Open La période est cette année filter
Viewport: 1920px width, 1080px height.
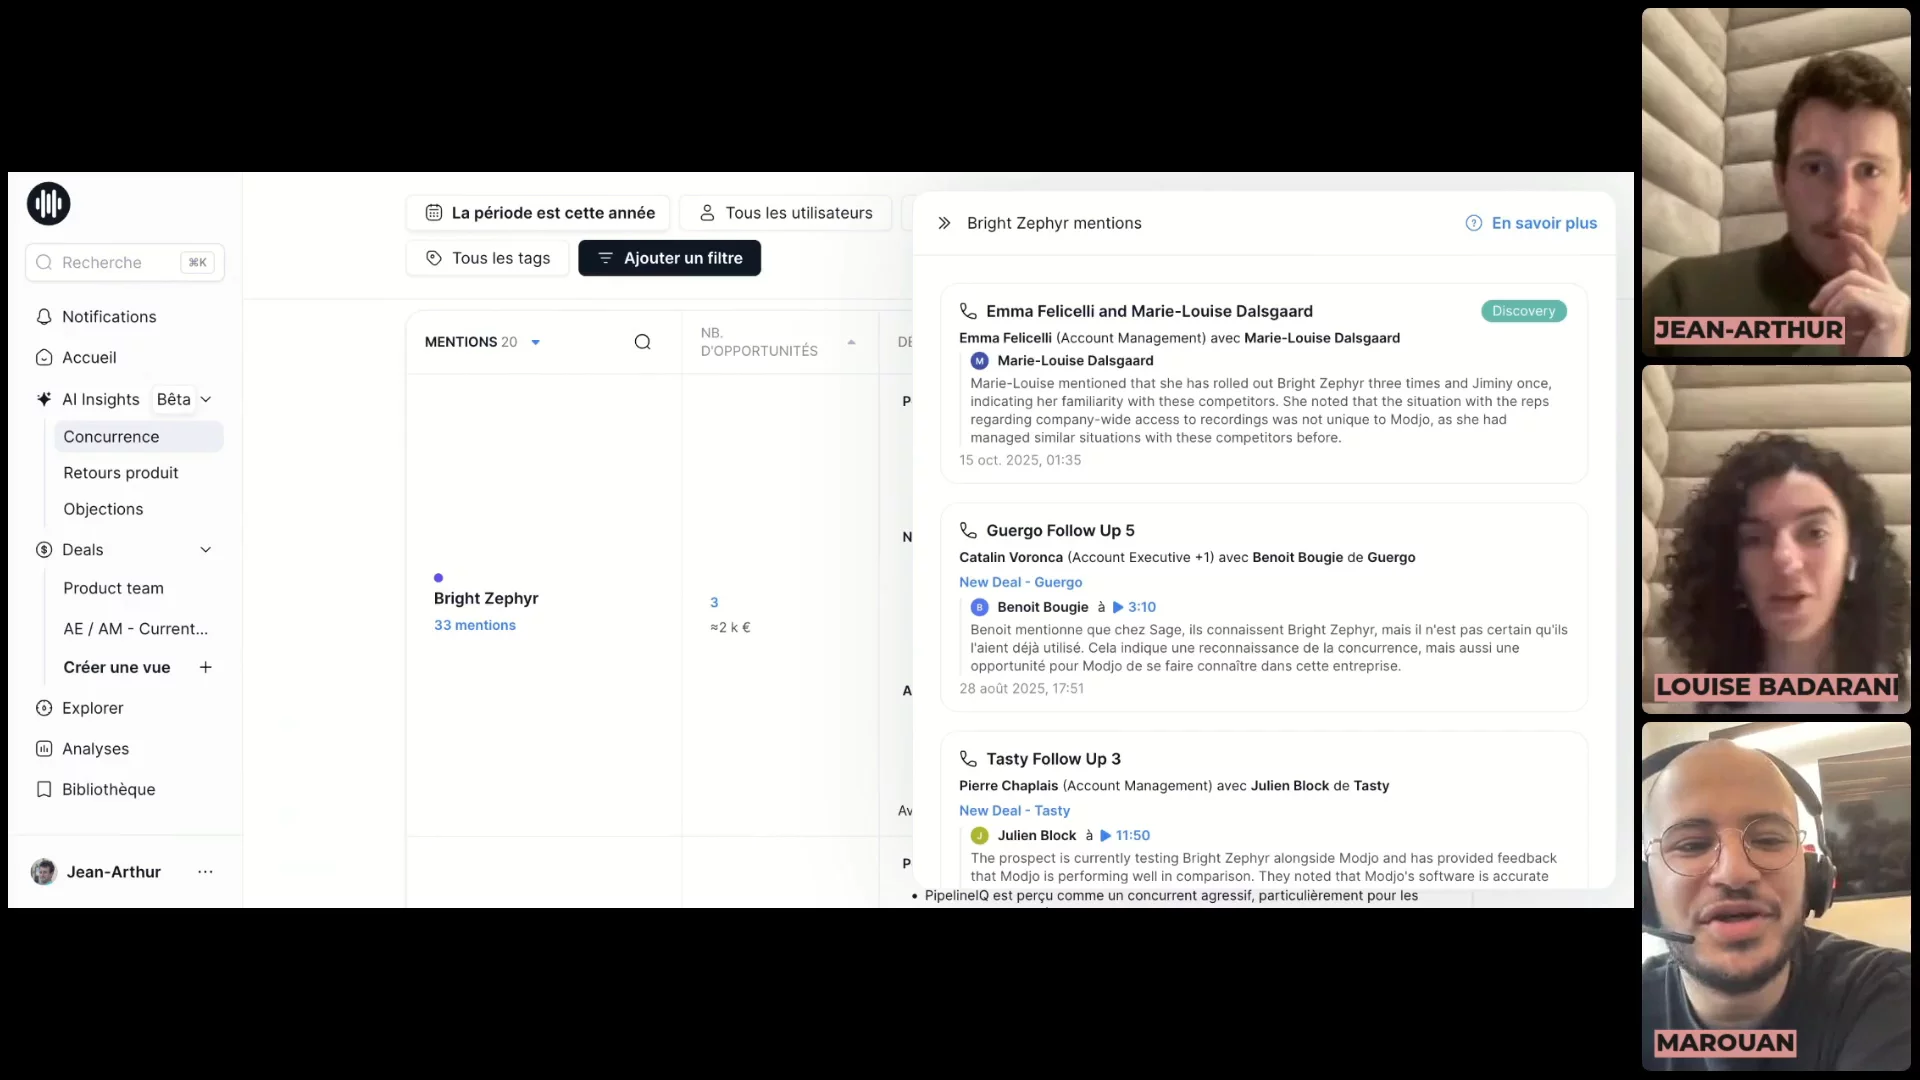[x=539, y=213]
